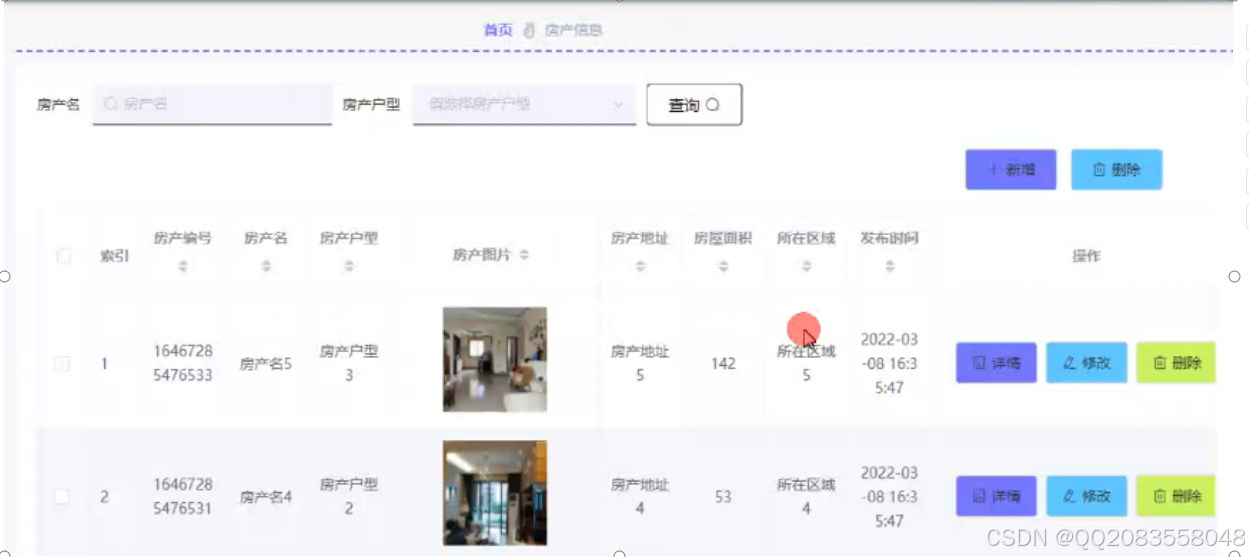Sort by 所在区域 column arrows
Viewport: 1249px width, 557px height.
click(x=806, y=267)
